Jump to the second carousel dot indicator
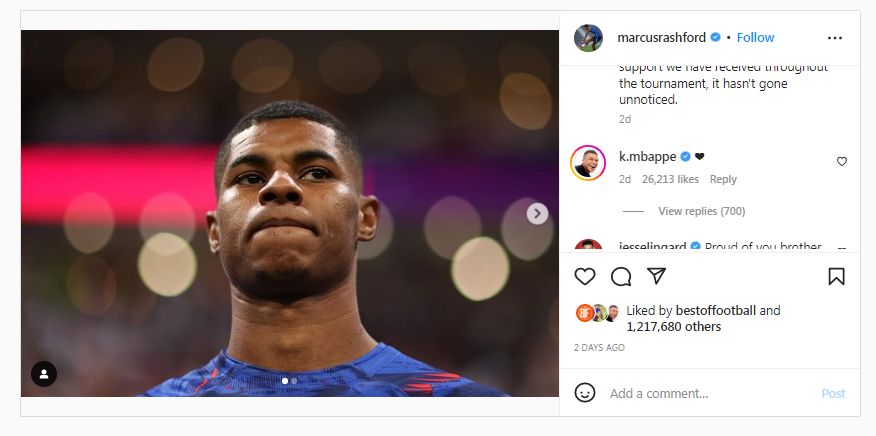876x436 pixels. tap(294, 381)
